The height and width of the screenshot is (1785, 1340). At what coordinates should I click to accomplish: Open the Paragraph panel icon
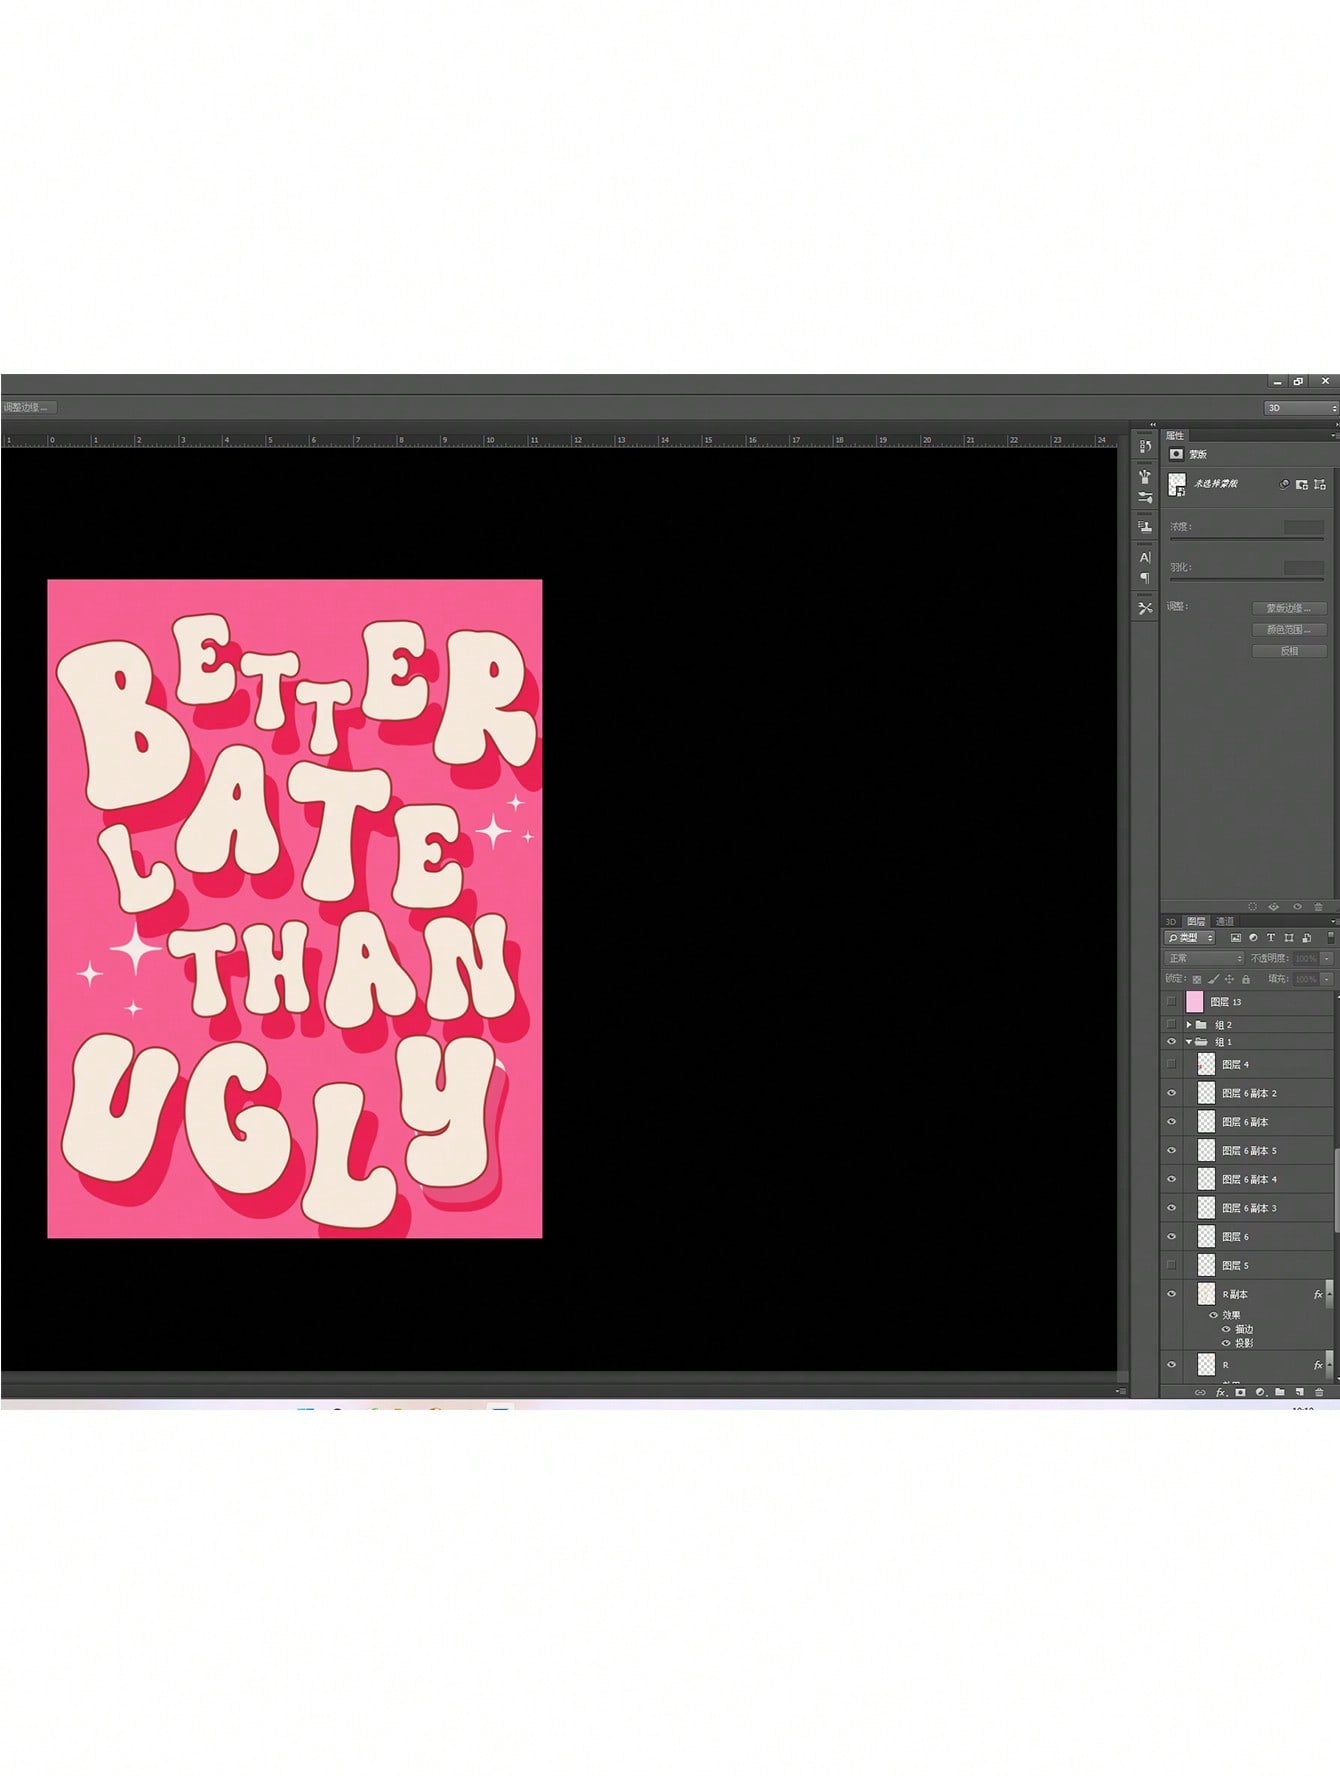[x=1145, y=579]
